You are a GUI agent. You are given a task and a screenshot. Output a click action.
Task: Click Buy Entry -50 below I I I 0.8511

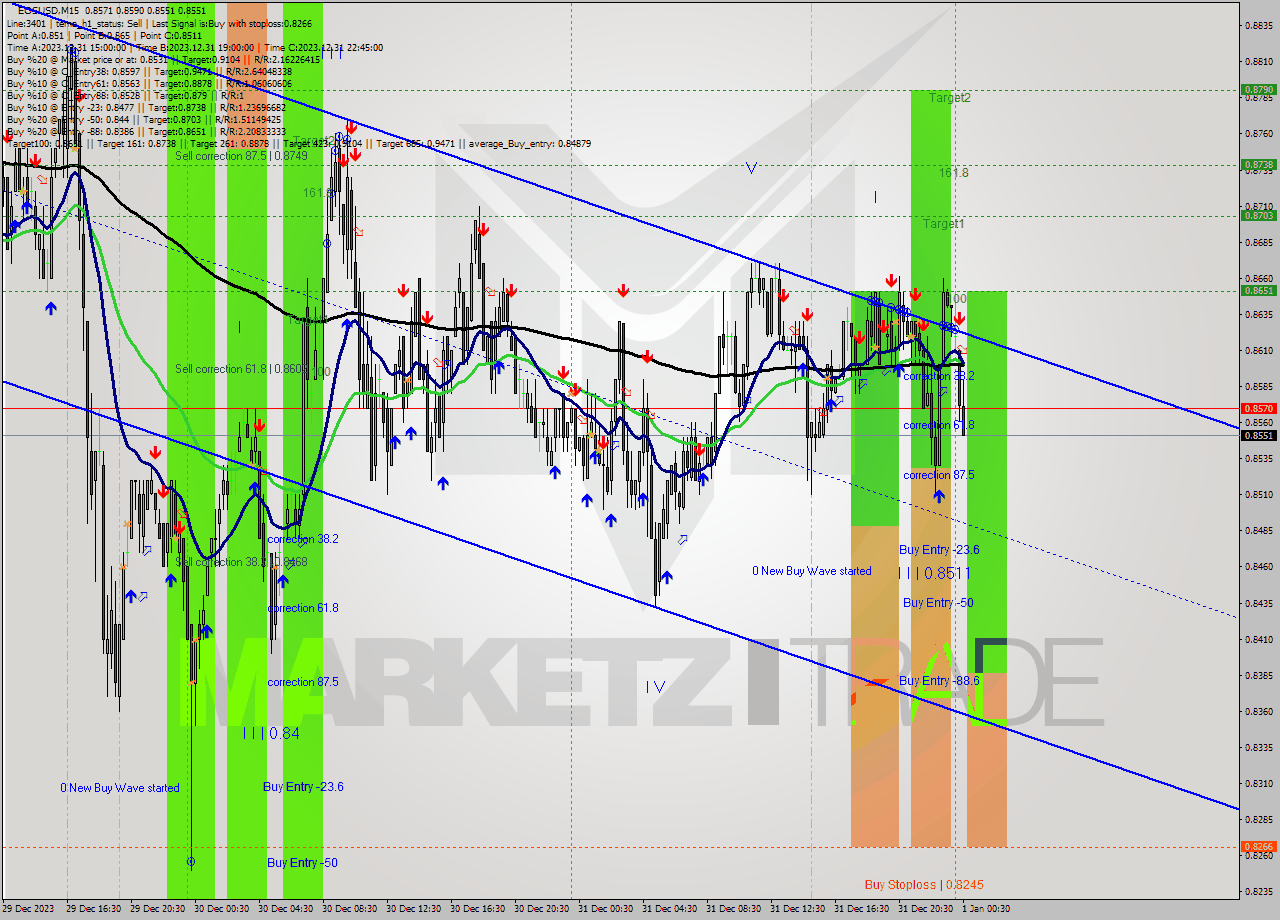pos(938,602)
